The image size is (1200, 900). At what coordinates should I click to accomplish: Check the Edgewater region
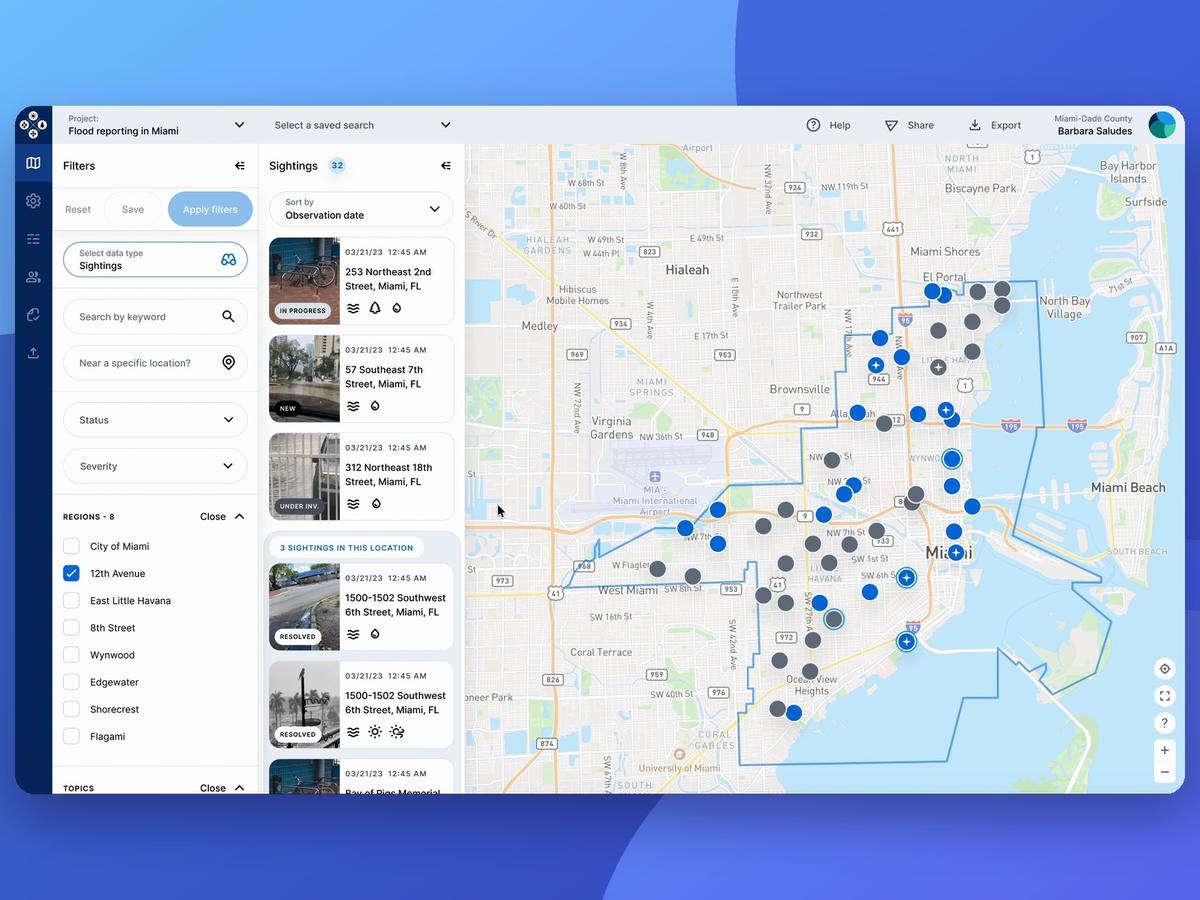click(x=71, y=682)
